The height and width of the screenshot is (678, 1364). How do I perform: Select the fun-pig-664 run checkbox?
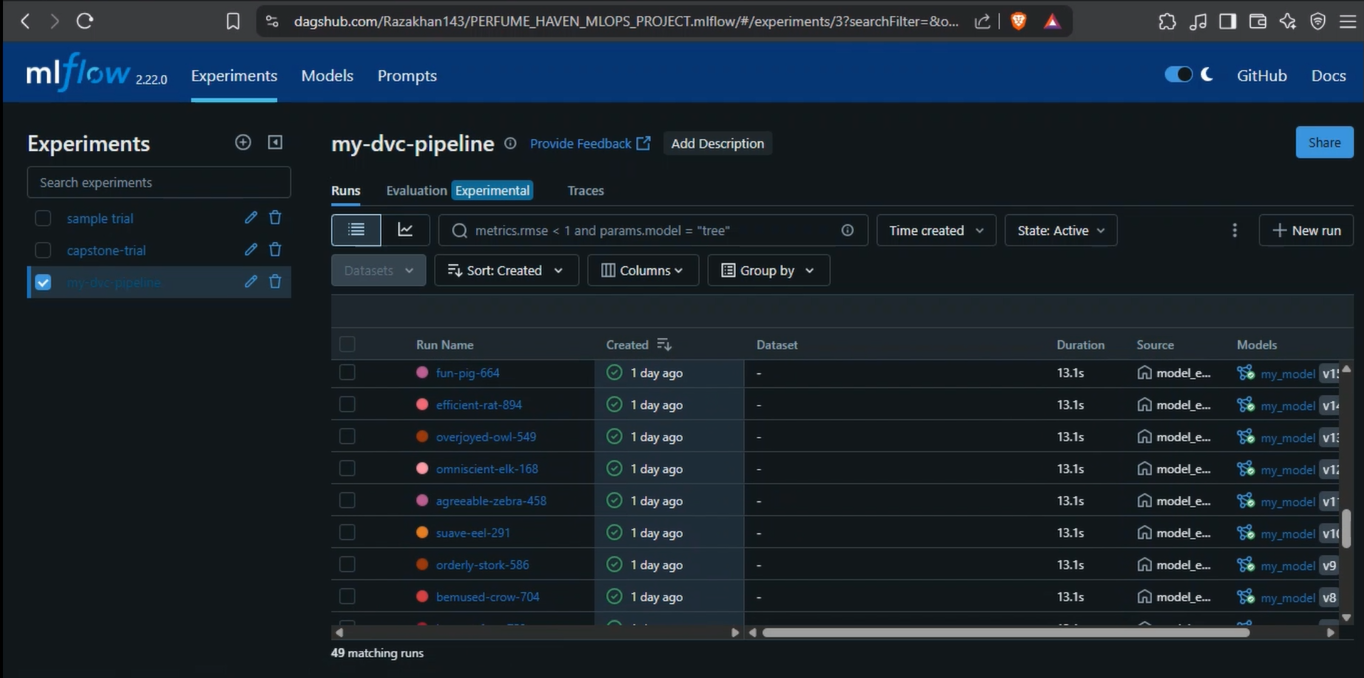347,373
